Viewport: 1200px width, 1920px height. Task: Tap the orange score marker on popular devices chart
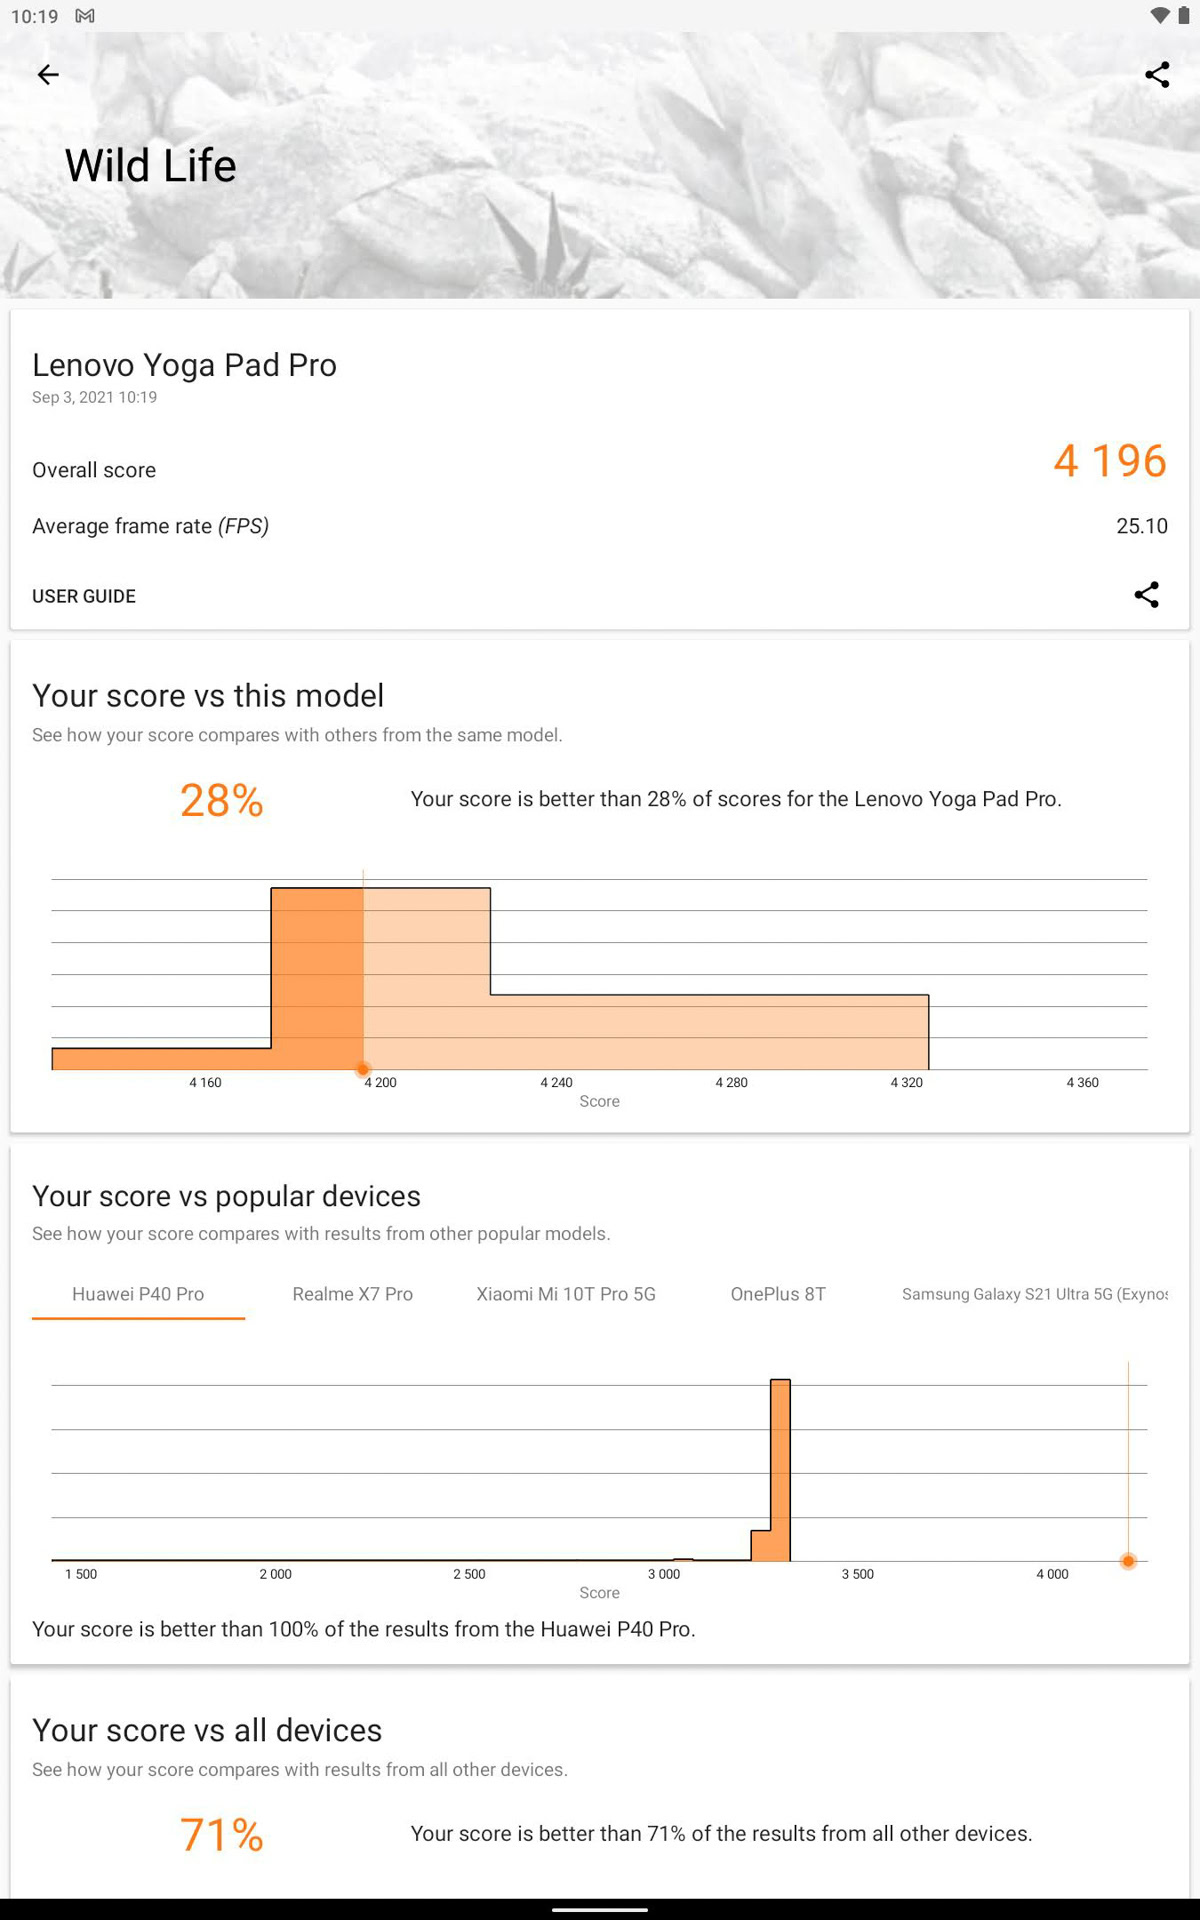[x=1128, y=1561]
